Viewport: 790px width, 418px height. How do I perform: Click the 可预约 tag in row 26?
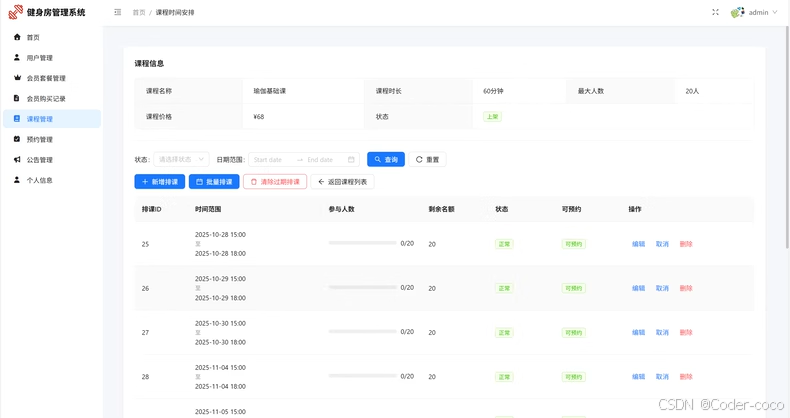pyautogui.click(x=573, y=288)
